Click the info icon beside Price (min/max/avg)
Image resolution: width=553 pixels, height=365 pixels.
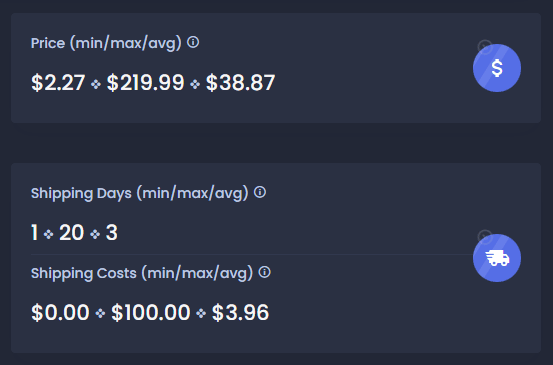point(193,42)
